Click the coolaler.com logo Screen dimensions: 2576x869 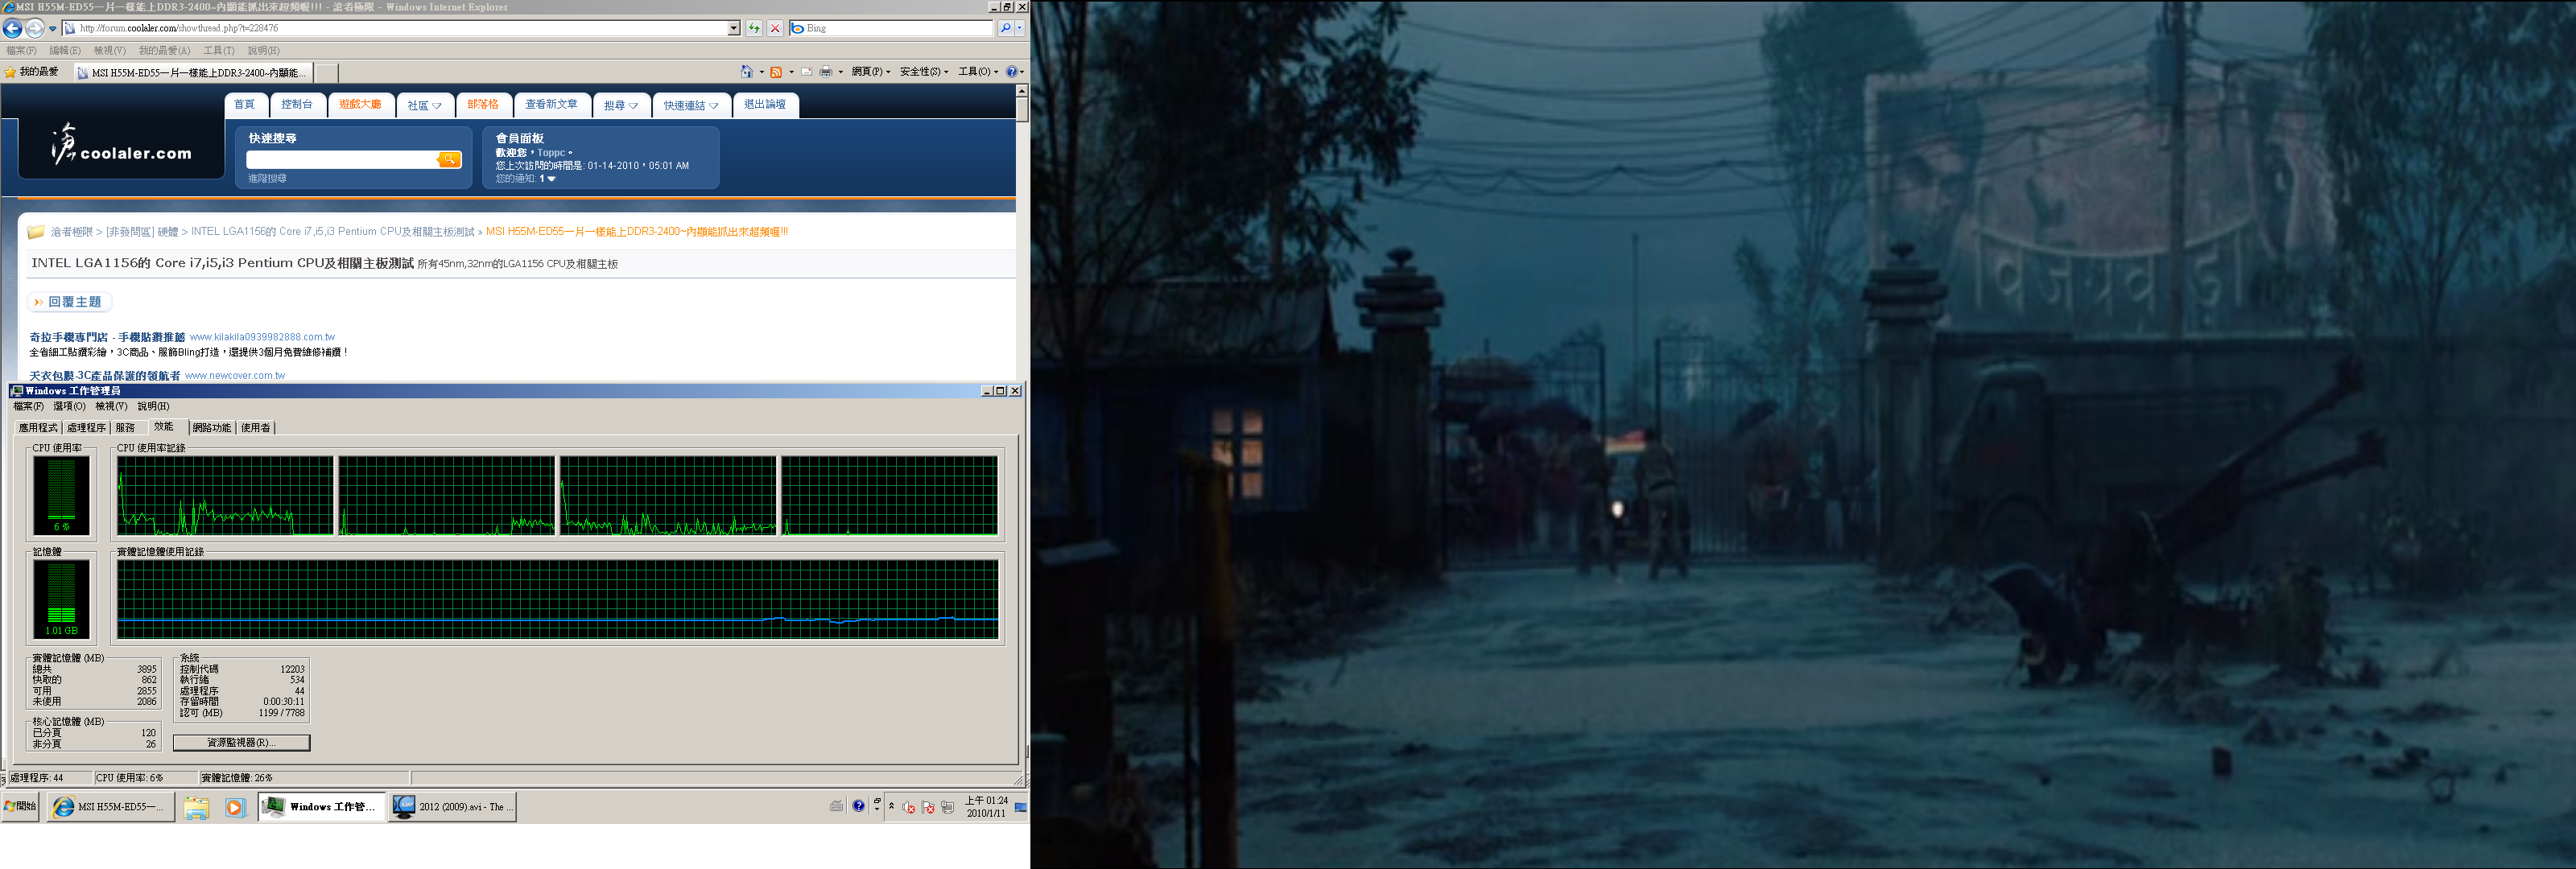pos(121,146)
